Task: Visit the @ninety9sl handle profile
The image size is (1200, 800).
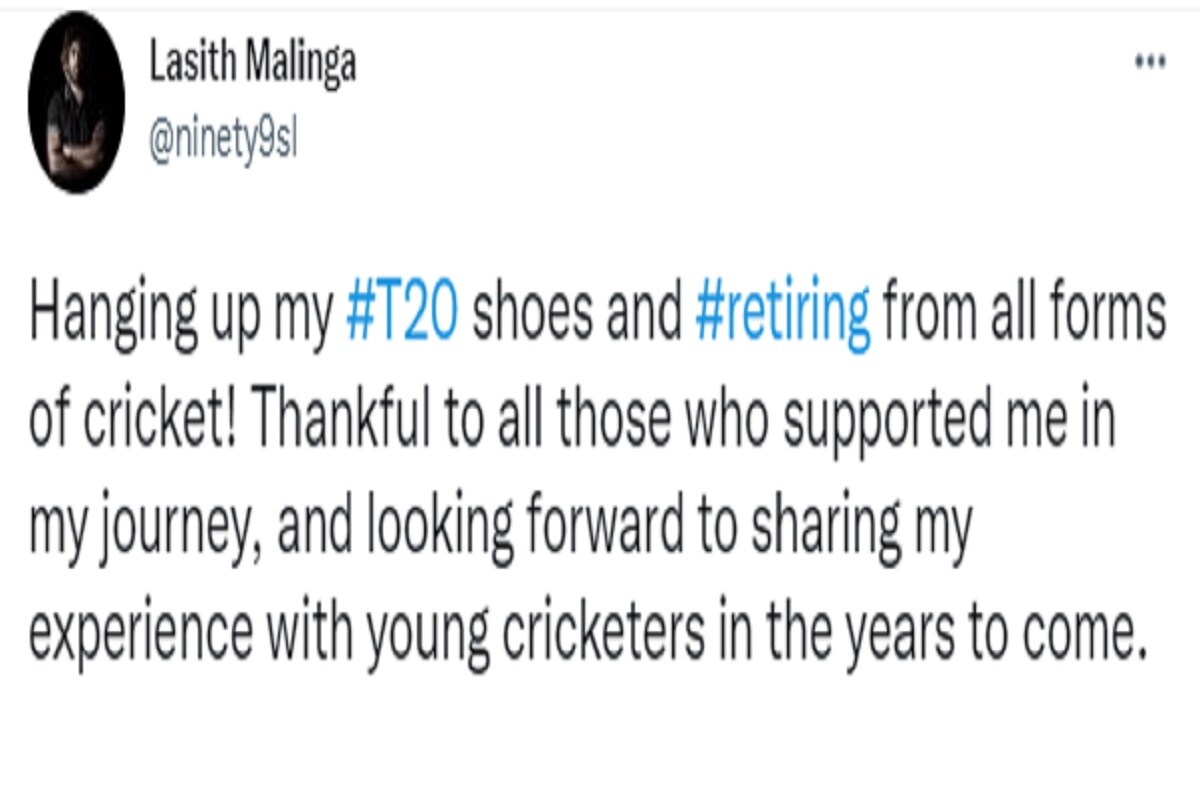Action: pyautogui.click(x=224, y=142)
